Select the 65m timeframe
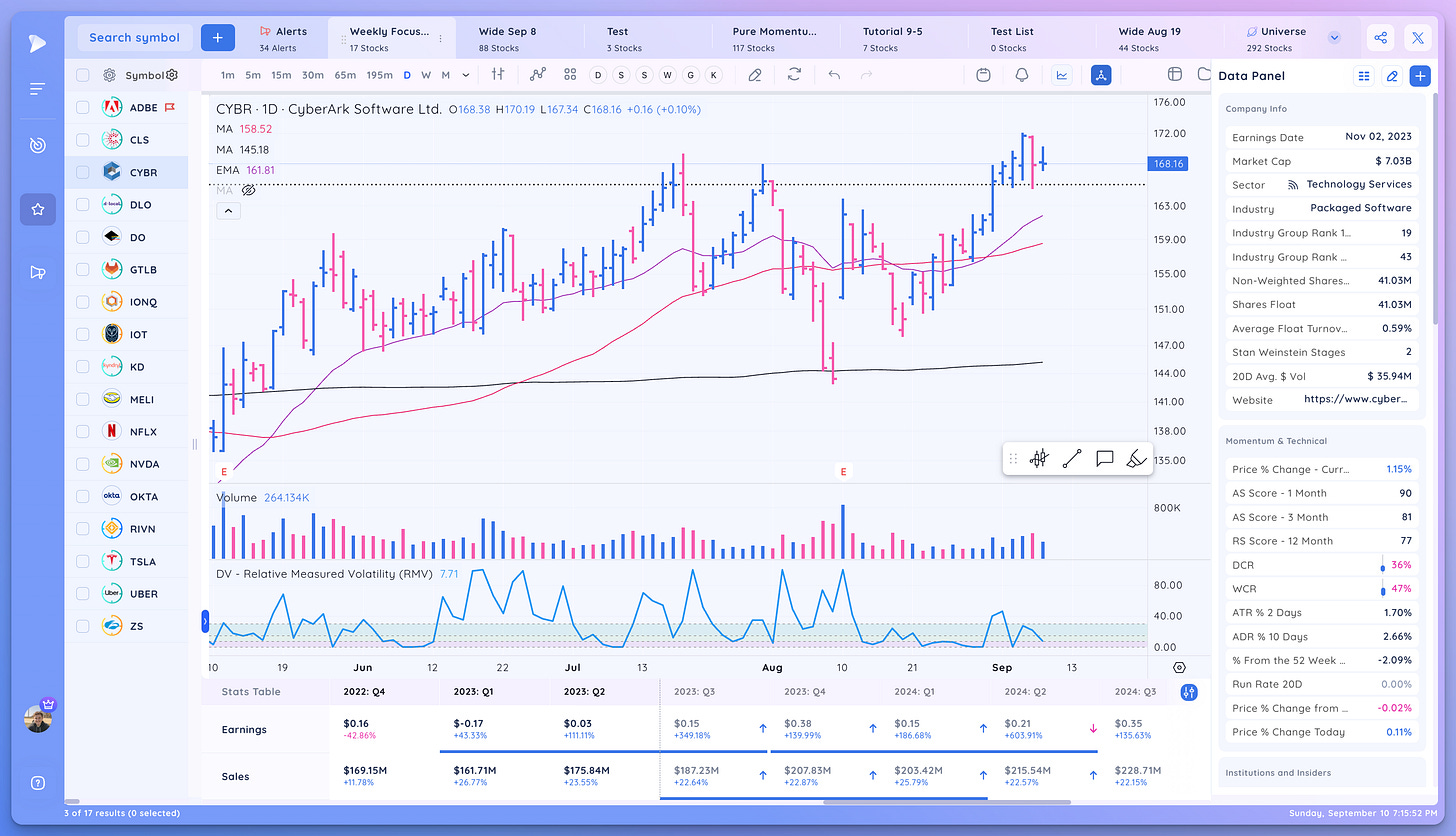This screenshot has width=1456, height=836. 345,75
